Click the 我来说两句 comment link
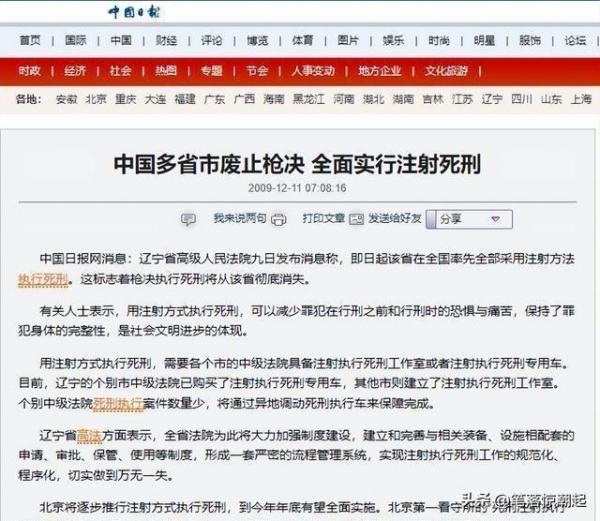 239,218
